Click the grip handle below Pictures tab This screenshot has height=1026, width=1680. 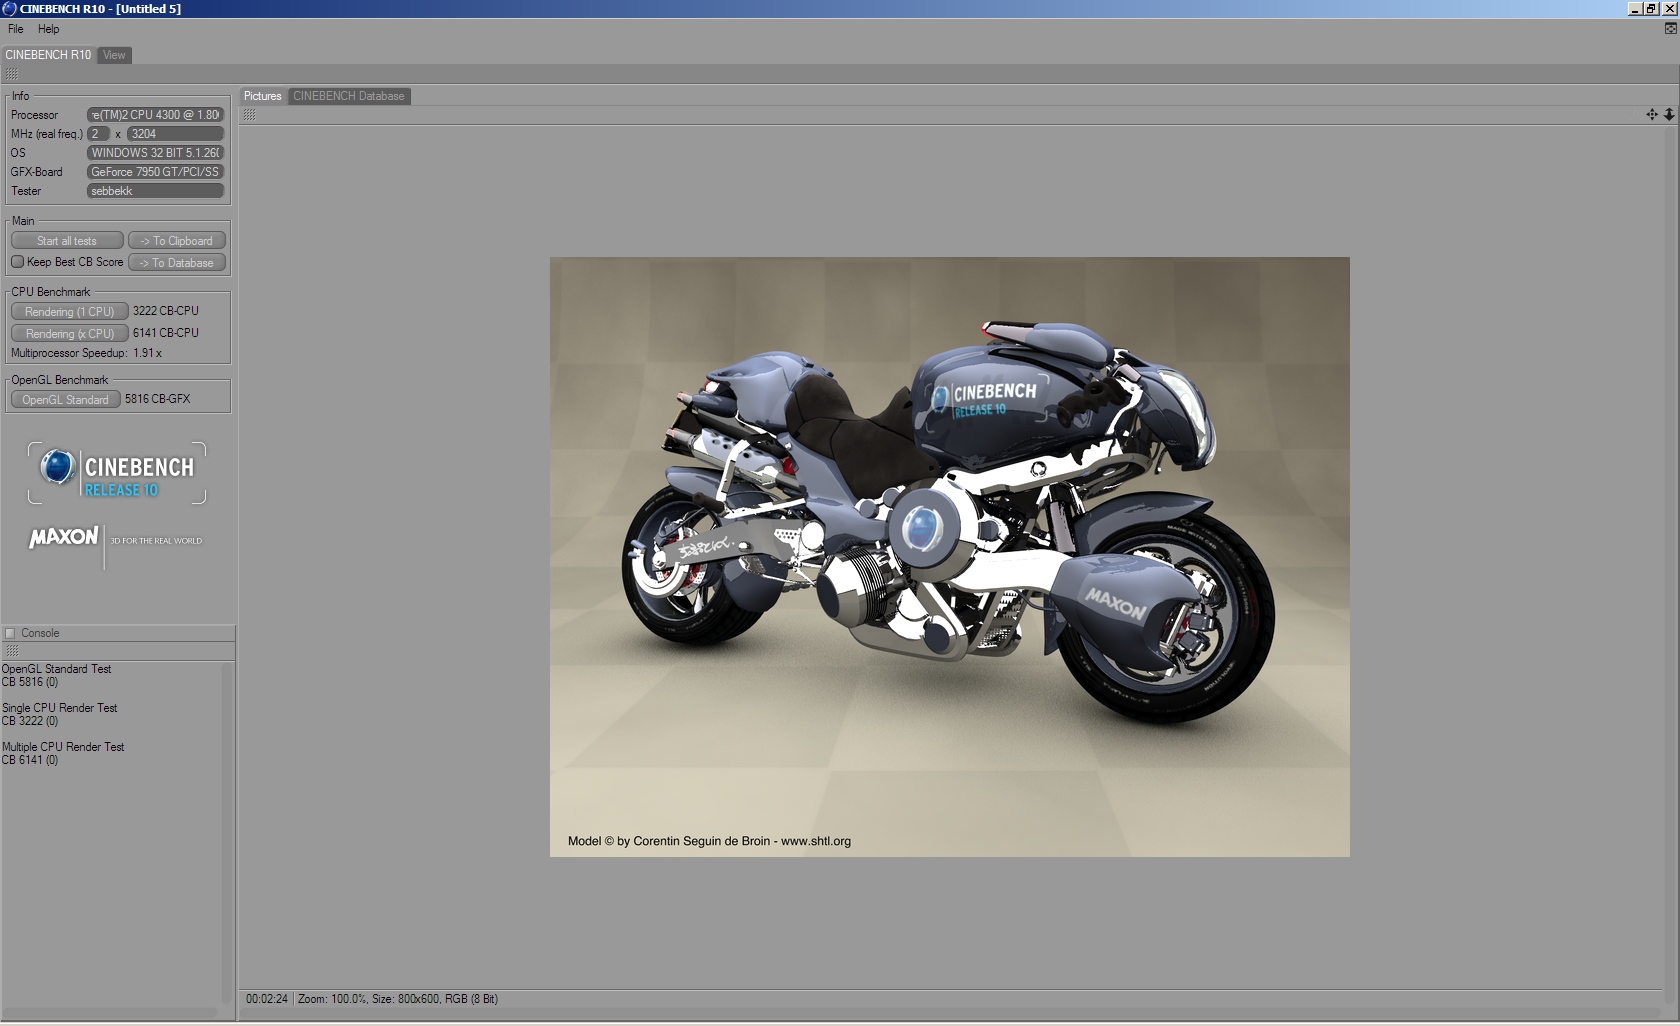pyautogui.click(x=249, y=115)
